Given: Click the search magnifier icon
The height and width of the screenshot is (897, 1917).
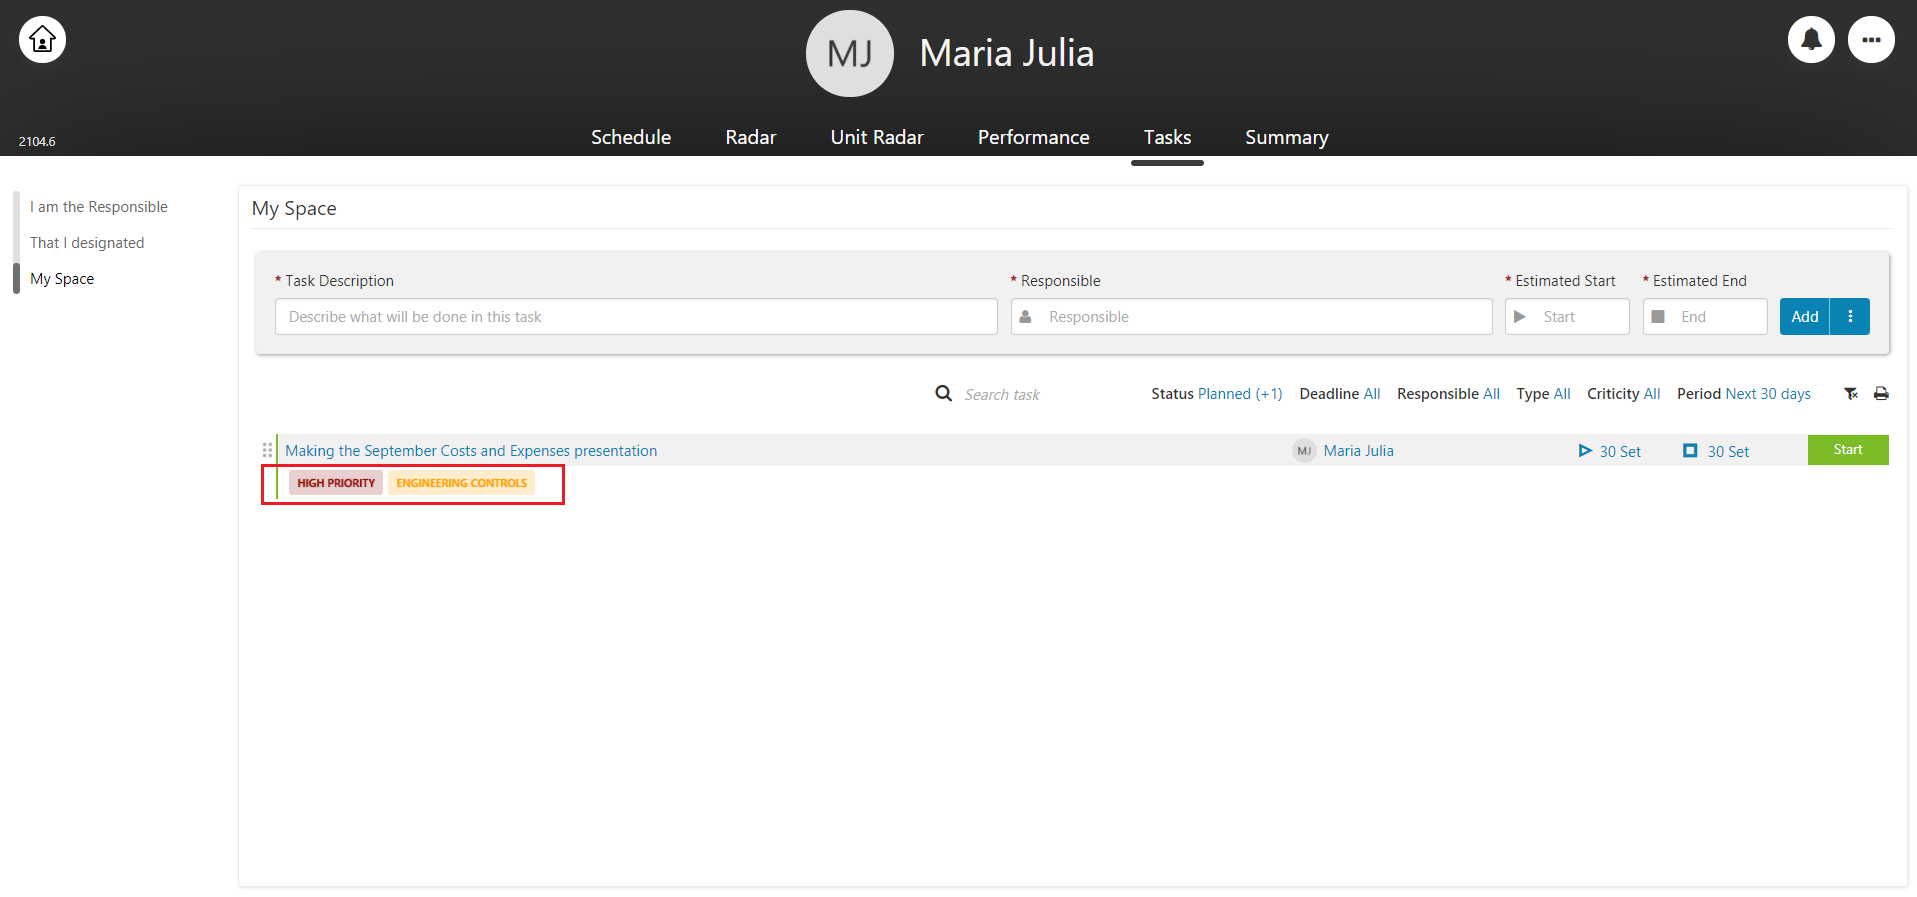Looking at the screenshot, I should pyautogui.click(x=943, y=394).
